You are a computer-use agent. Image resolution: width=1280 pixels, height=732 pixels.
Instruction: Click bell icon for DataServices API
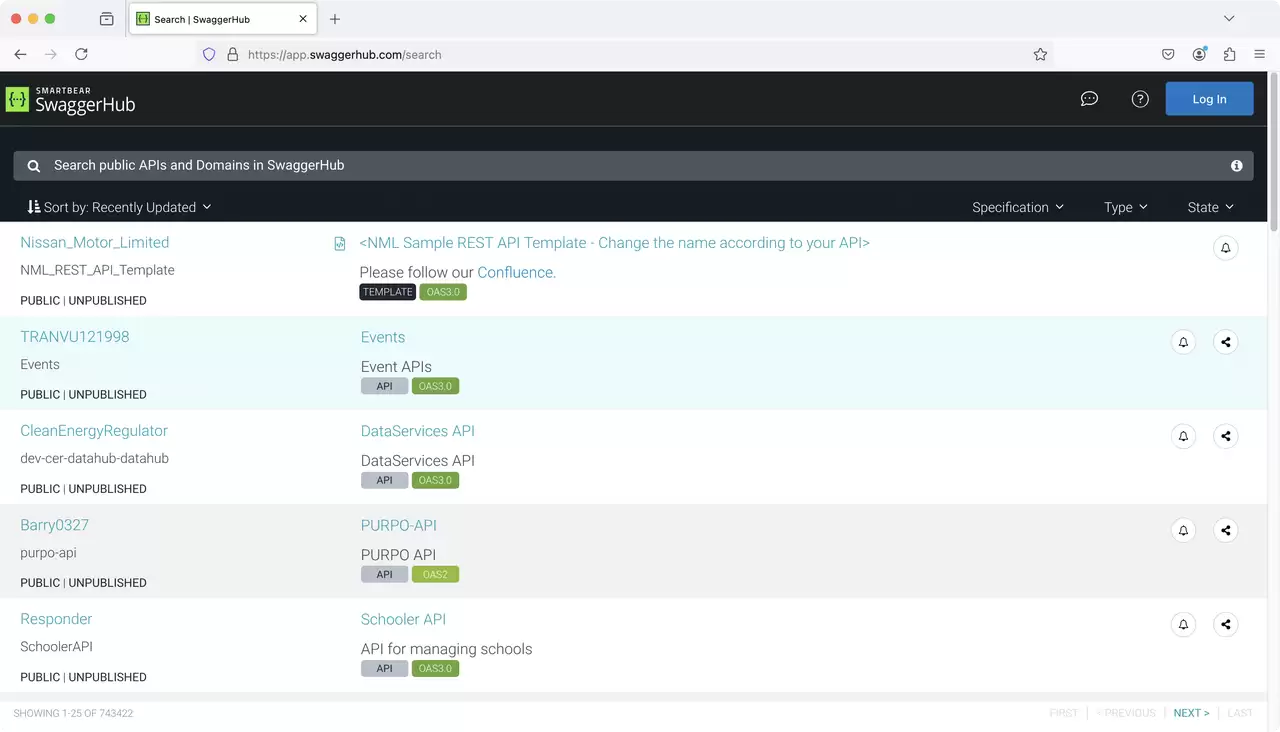pos(1183,436)
